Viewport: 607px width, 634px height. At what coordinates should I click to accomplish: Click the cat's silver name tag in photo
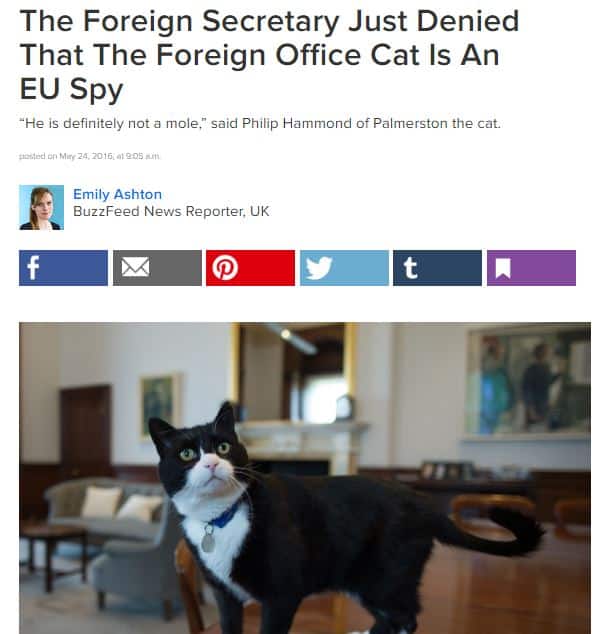coord(208,540)
